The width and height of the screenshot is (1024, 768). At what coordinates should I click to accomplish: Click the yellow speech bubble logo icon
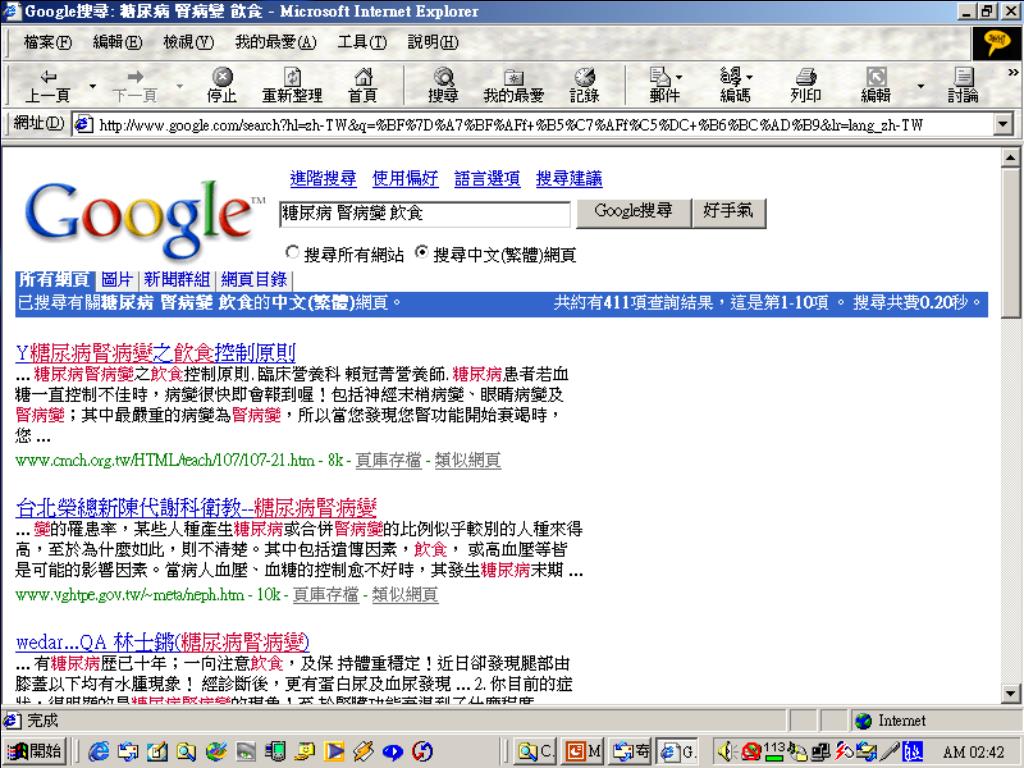997,42
